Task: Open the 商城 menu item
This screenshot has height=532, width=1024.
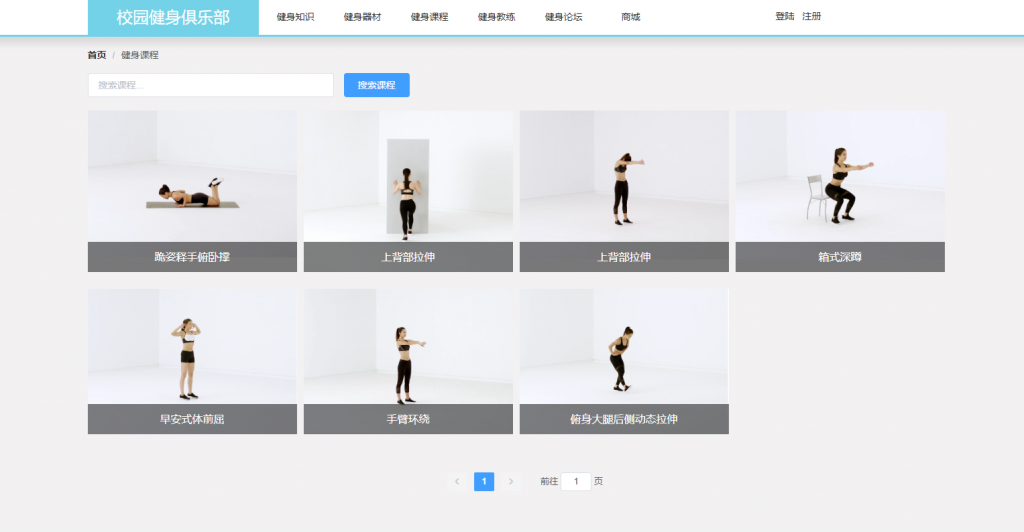Action: pos(631,17)
